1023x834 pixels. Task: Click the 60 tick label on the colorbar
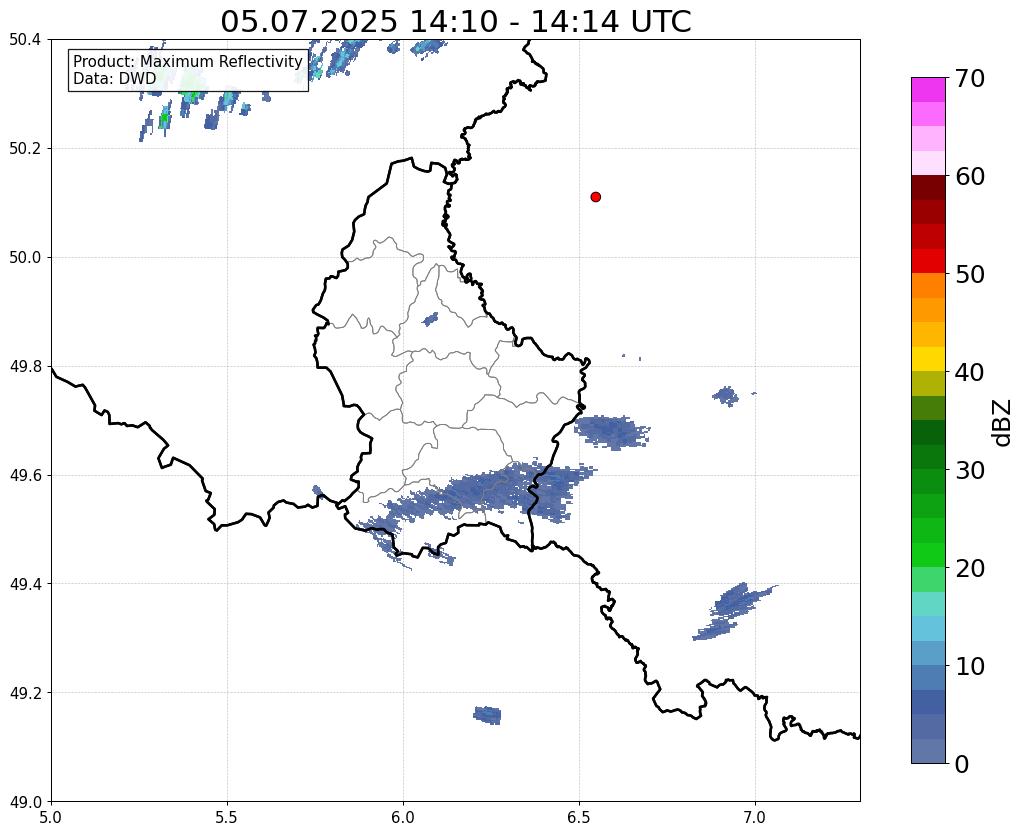(x=970, y=176)
